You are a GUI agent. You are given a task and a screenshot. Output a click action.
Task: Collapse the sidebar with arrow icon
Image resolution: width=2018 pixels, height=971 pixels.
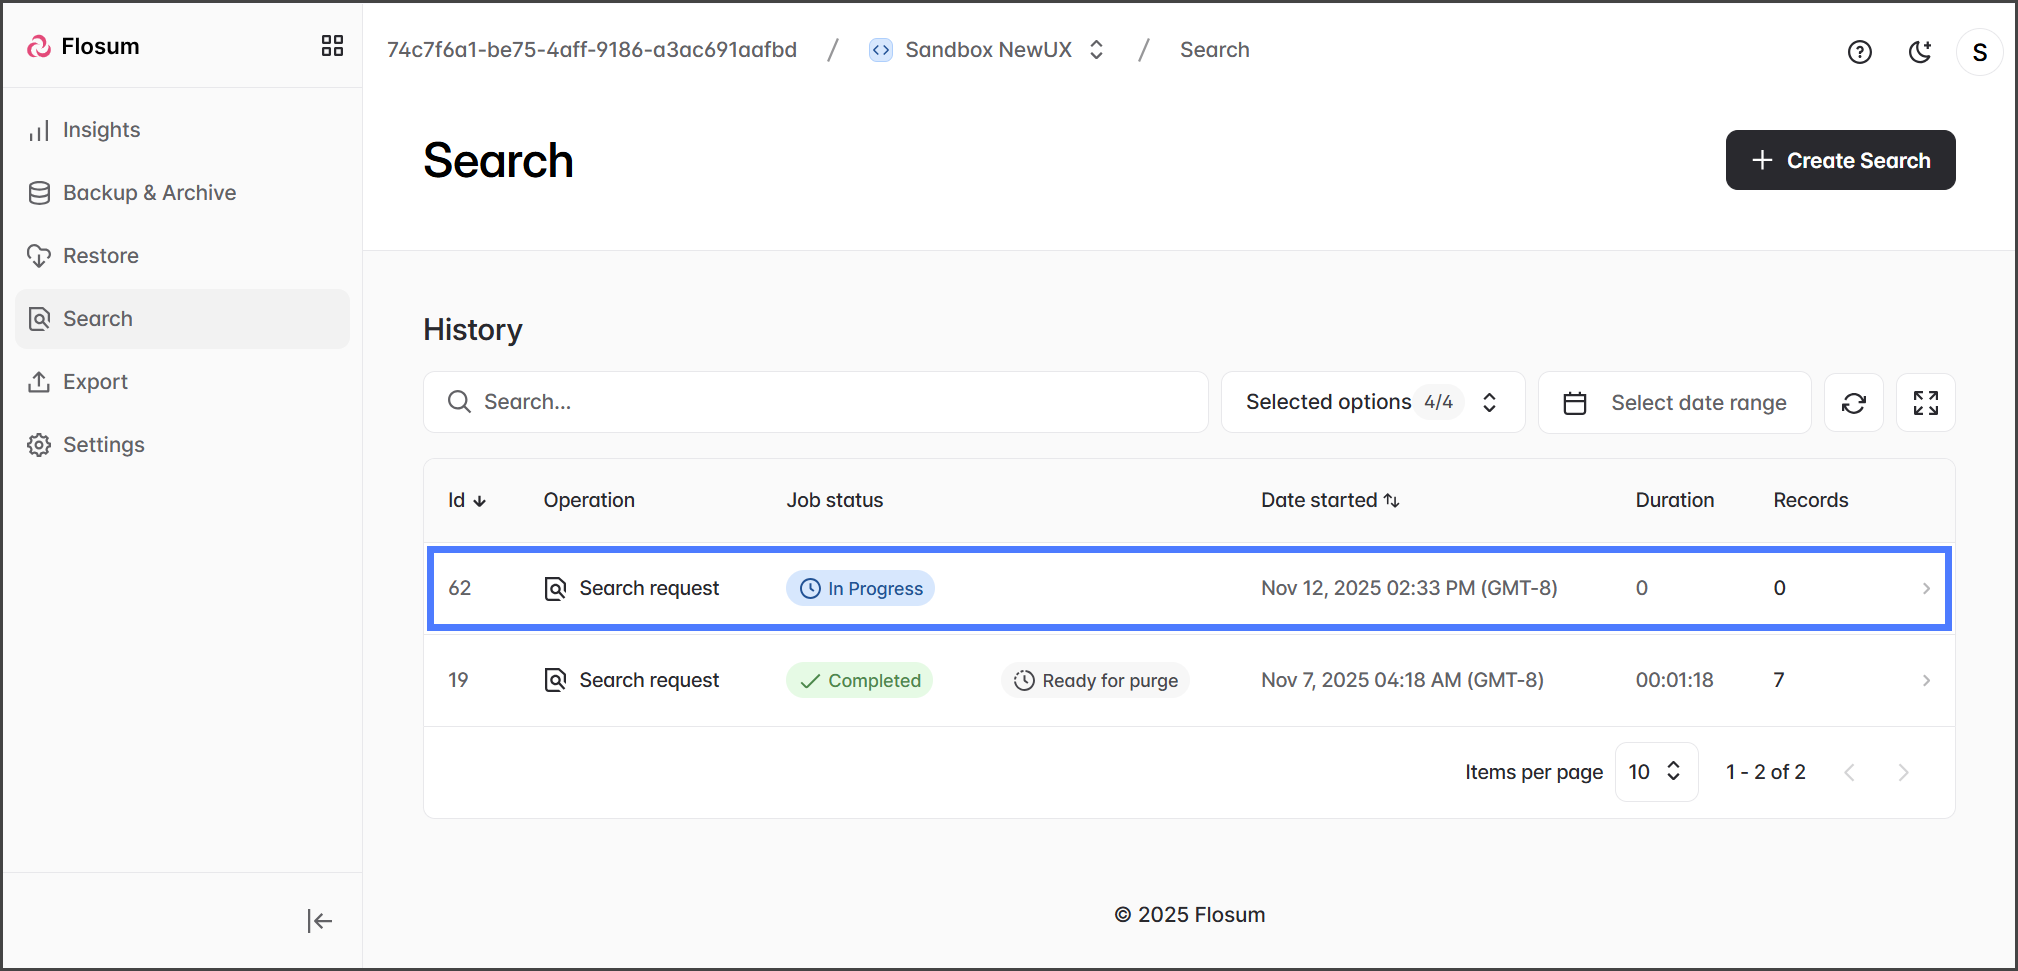click(x=319, y=921)
